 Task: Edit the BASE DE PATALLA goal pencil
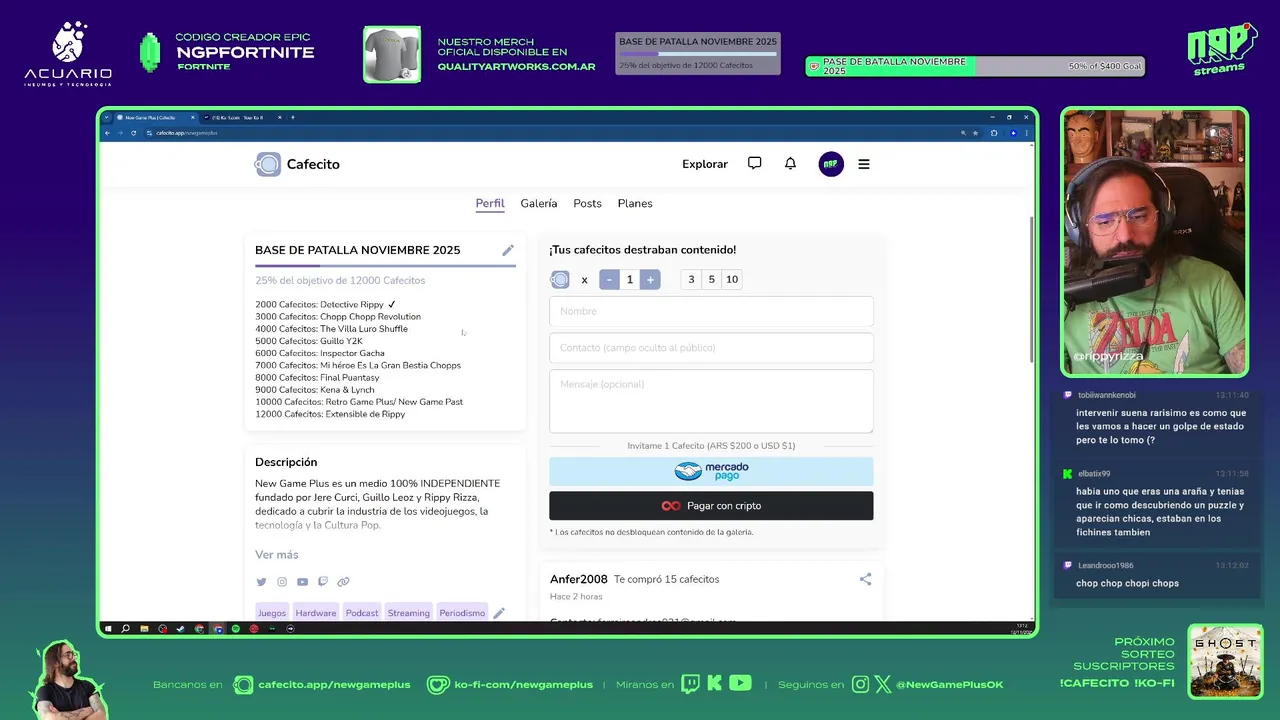(x=508, y=250)
